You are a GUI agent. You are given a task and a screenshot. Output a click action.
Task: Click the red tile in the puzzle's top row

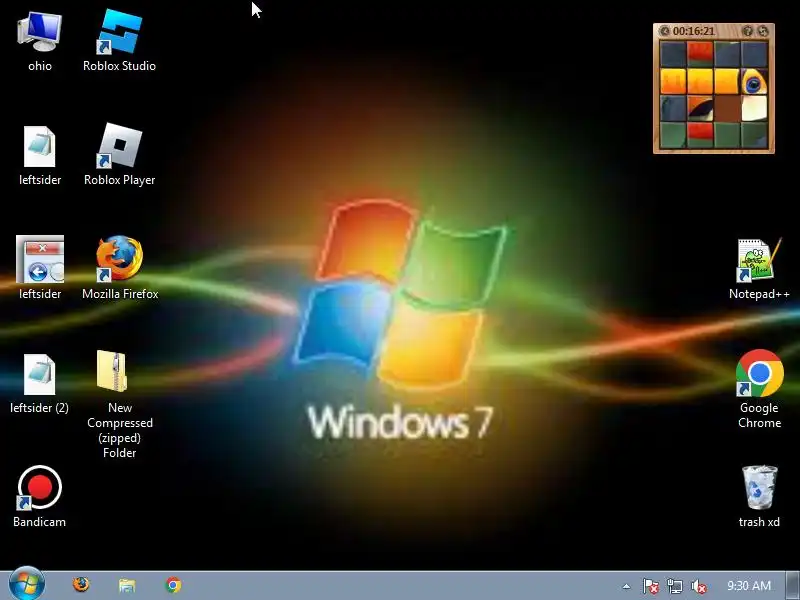tap(700, 55)
